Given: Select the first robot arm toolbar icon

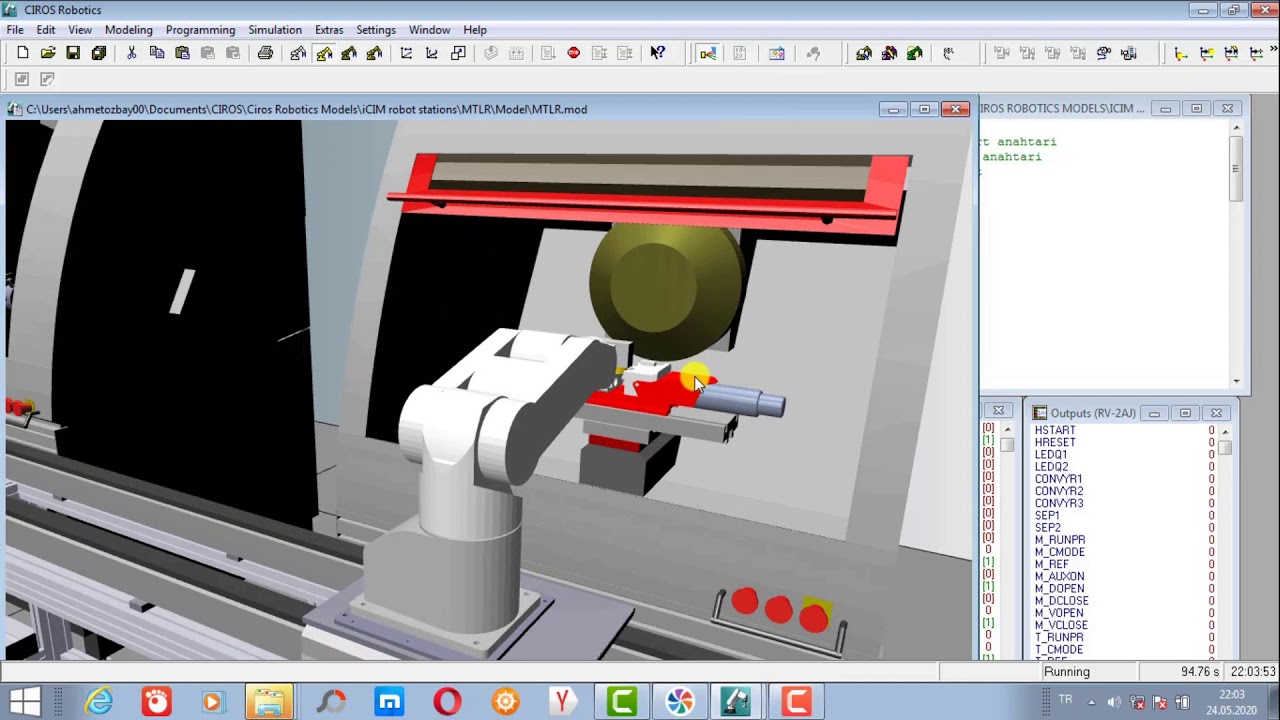Looking at the screenshot, I should point(298,53).
